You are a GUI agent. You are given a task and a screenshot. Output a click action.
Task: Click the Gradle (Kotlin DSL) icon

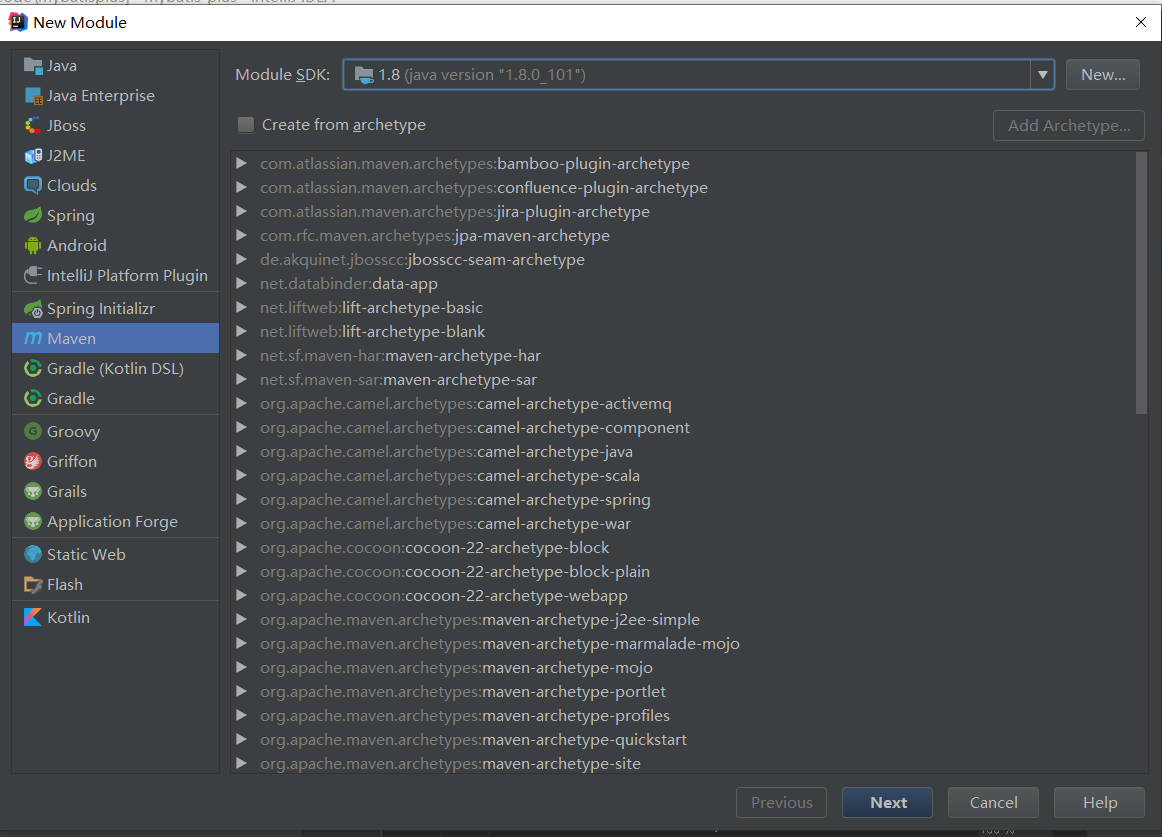[33, 368]
